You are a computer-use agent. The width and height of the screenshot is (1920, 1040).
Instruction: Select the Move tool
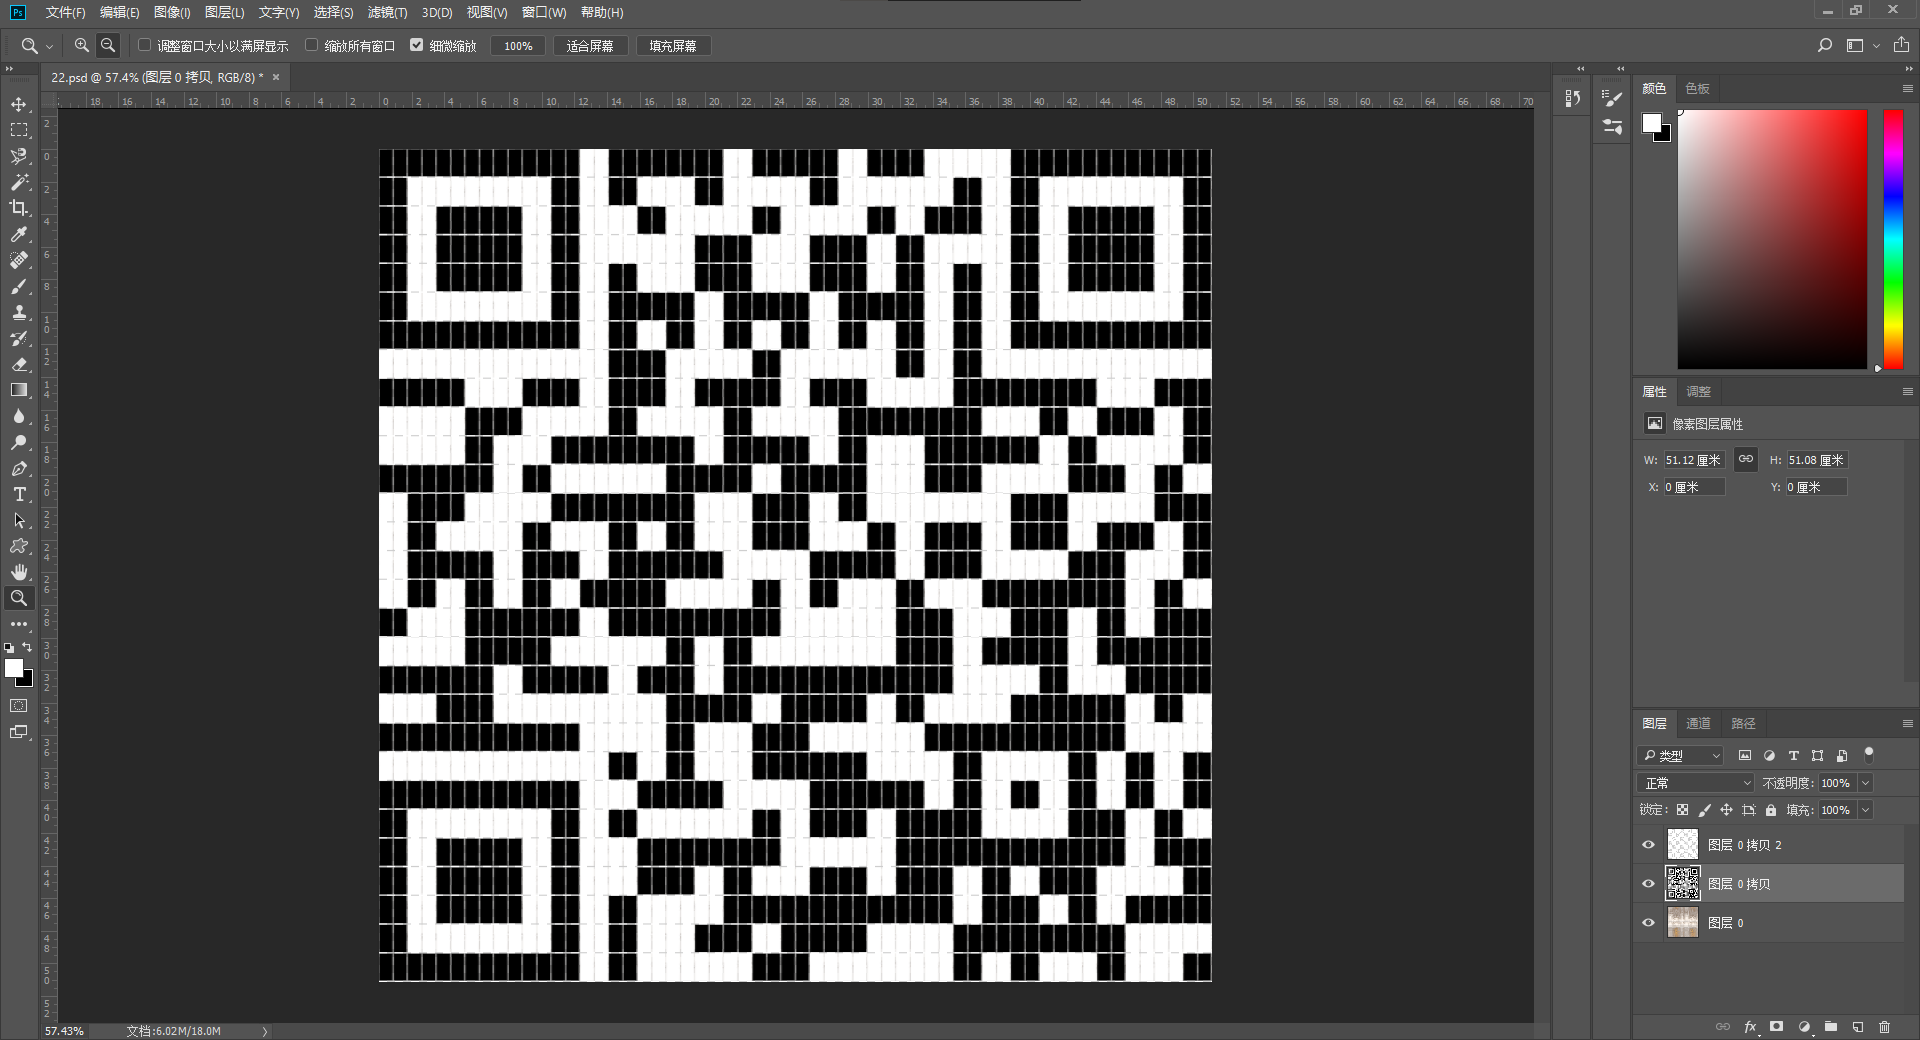pyautogui.click(x=19, y=104)
